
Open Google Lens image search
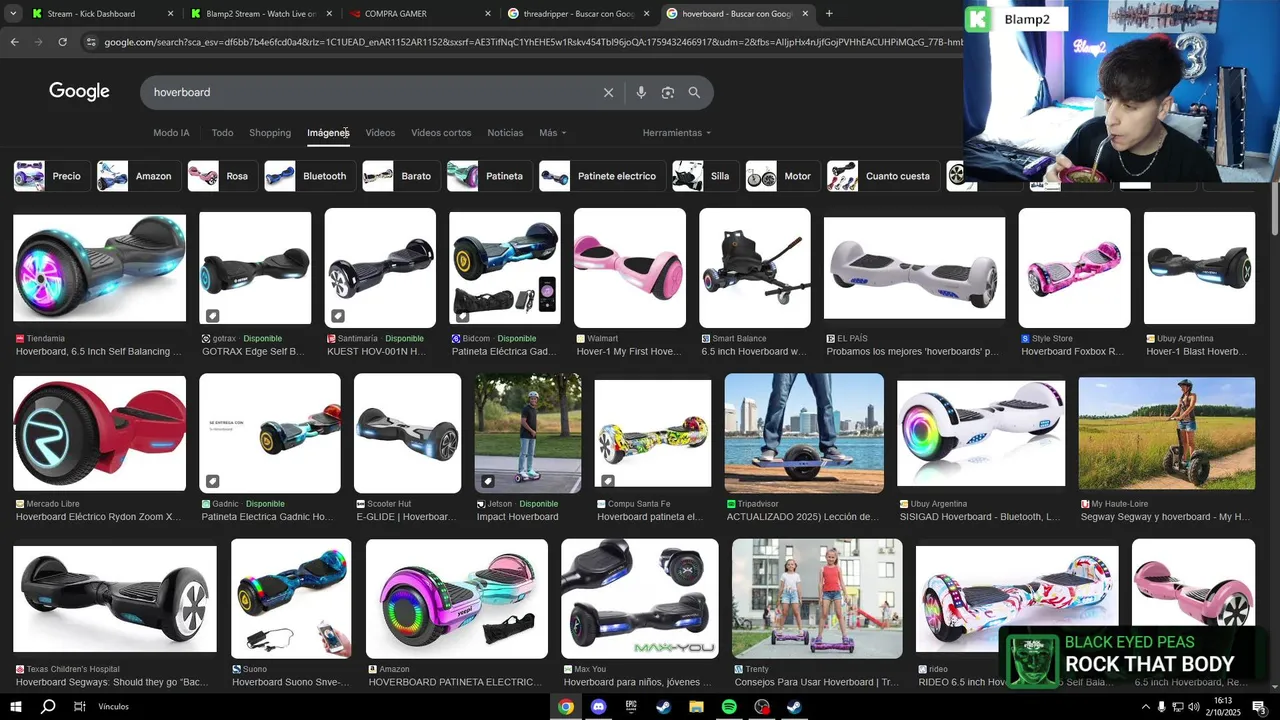(x=667, y=92)
